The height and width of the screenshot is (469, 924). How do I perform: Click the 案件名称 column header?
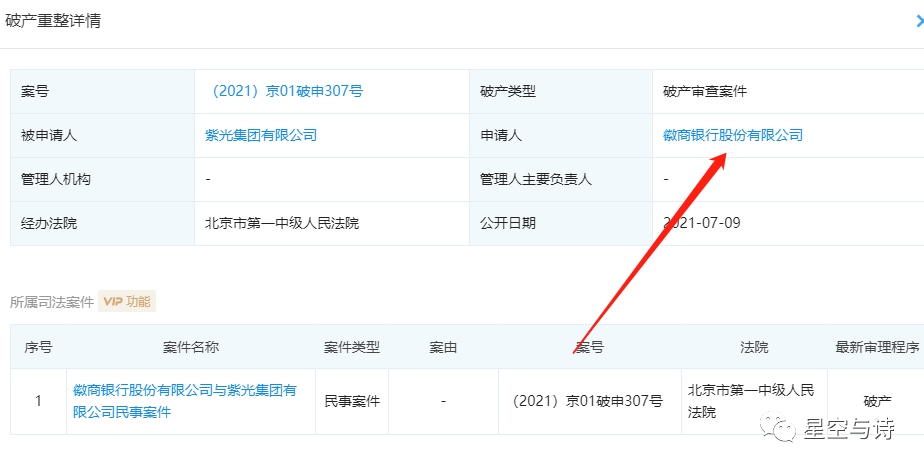pos(191,347)
